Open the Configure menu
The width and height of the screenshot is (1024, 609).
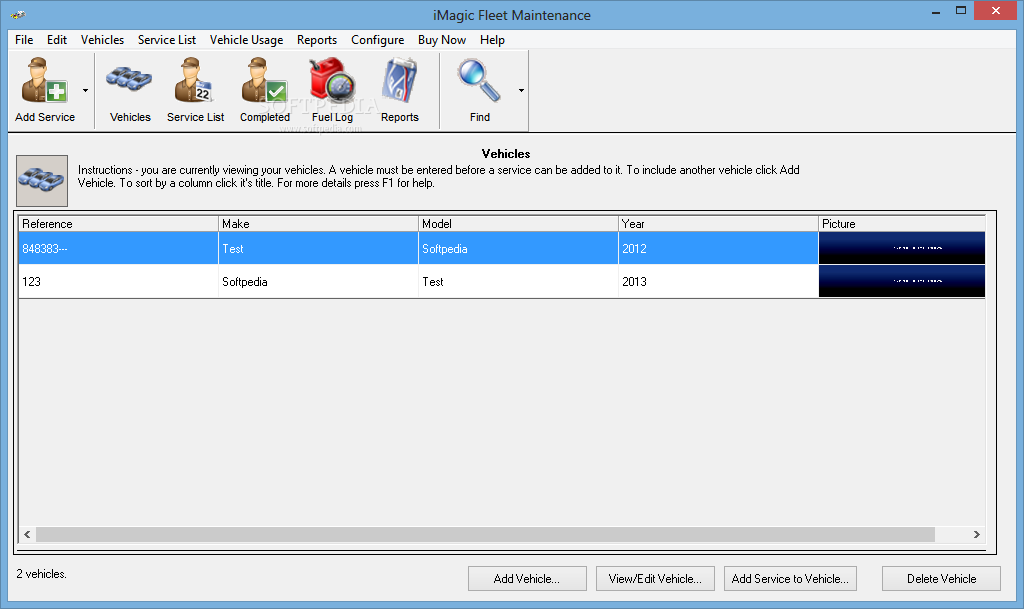pos(377,40)
